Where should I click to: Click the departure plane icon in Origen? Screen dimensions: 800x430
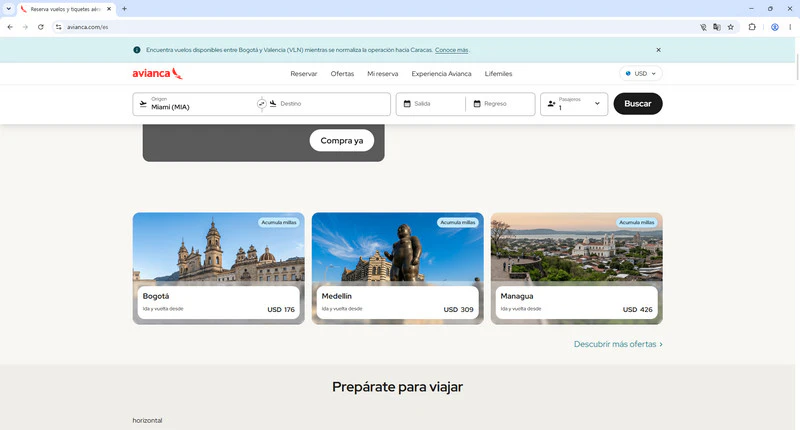(143, 104)
